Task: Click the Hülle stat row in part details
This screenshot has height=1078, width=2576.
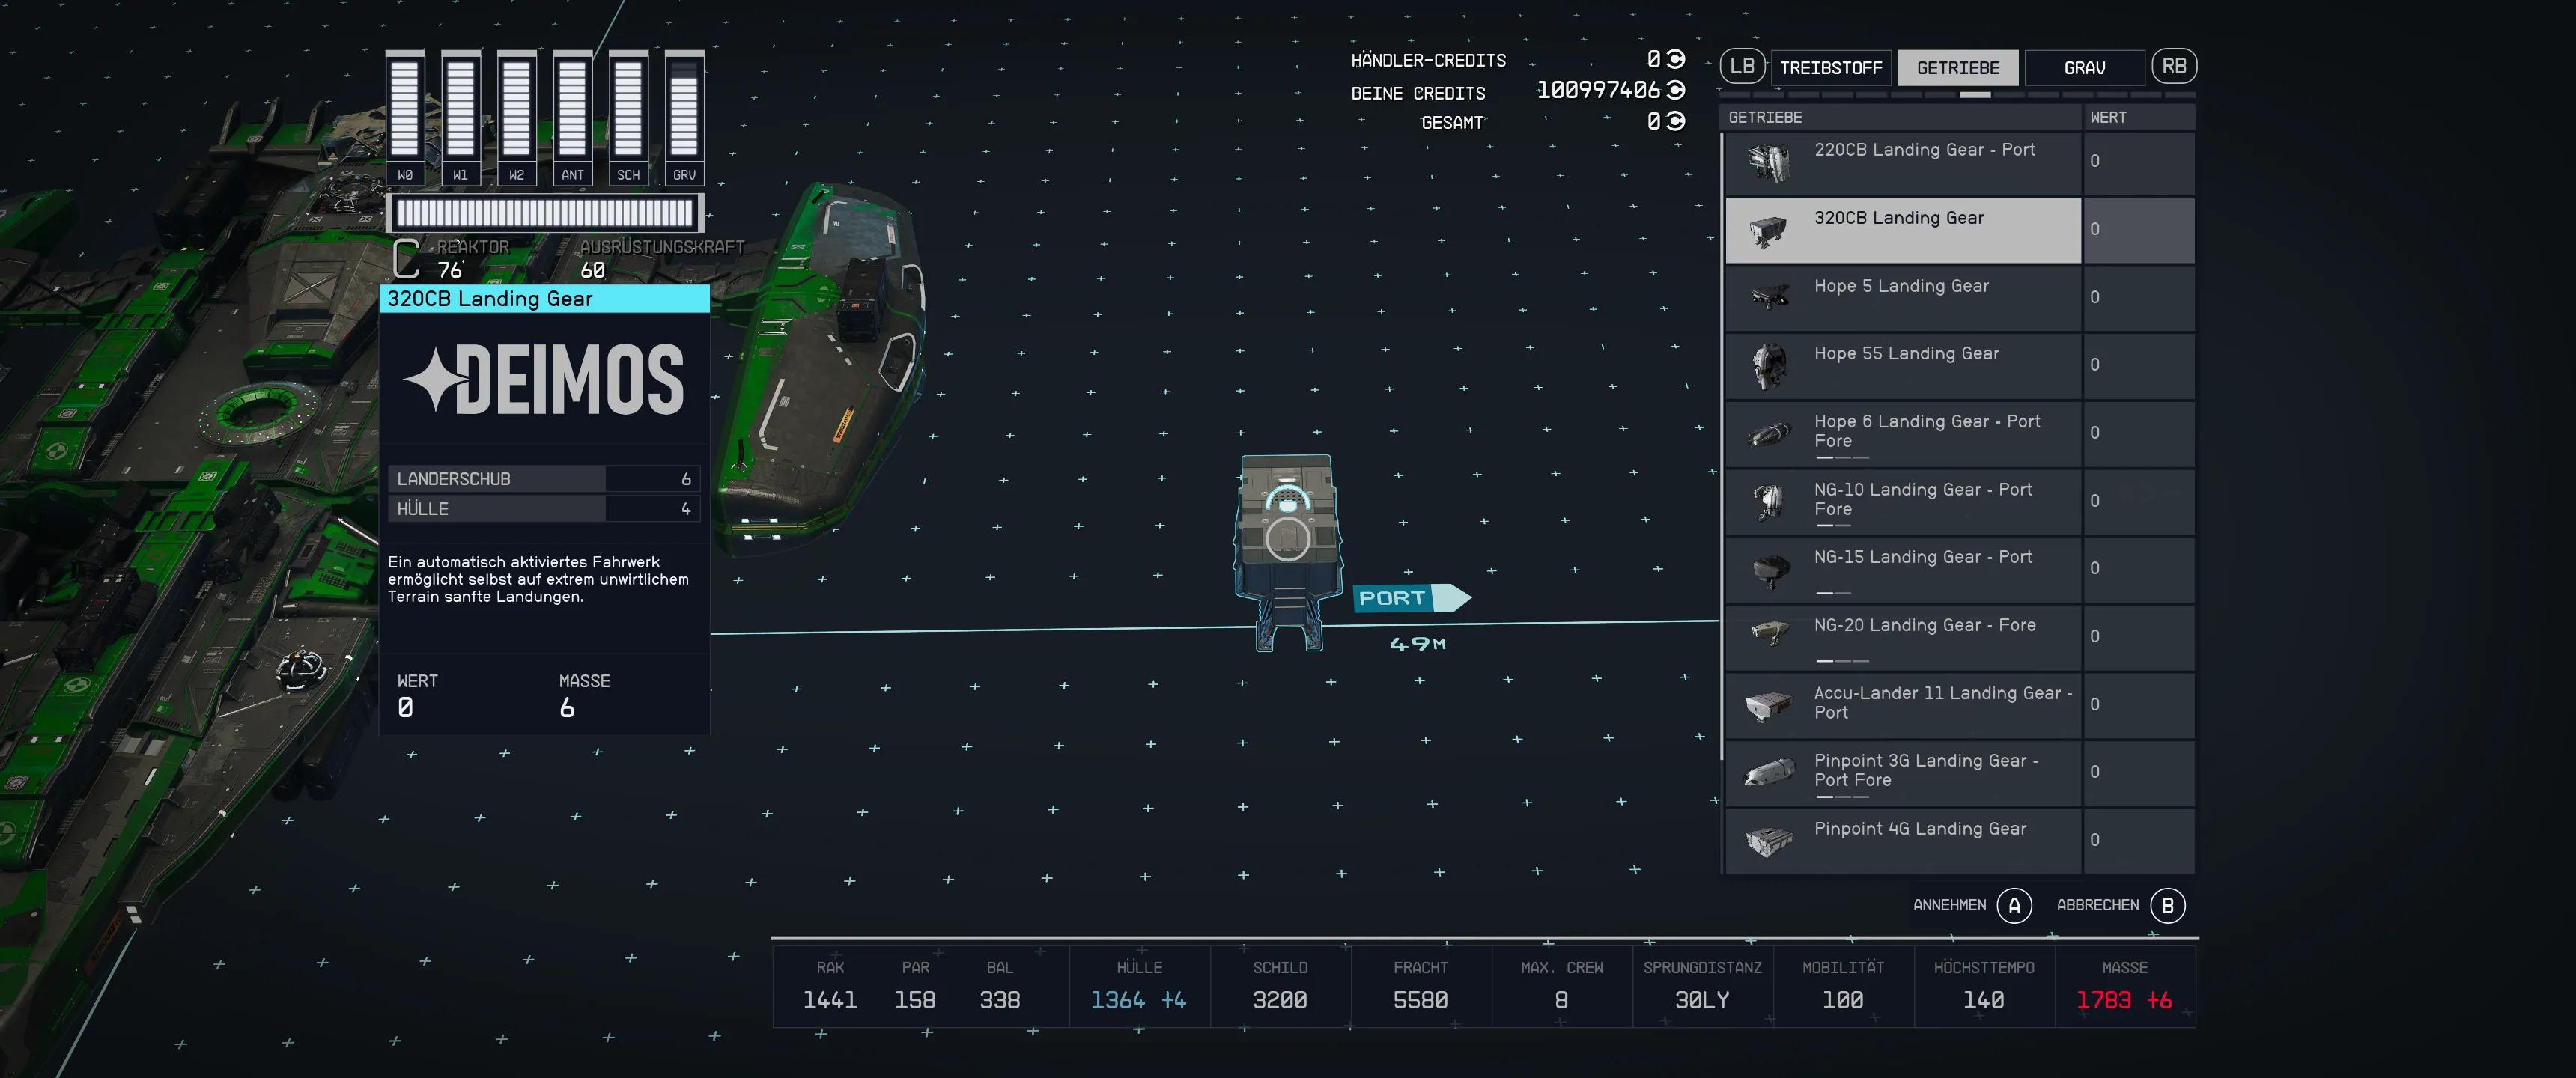Action: point(544,509)
